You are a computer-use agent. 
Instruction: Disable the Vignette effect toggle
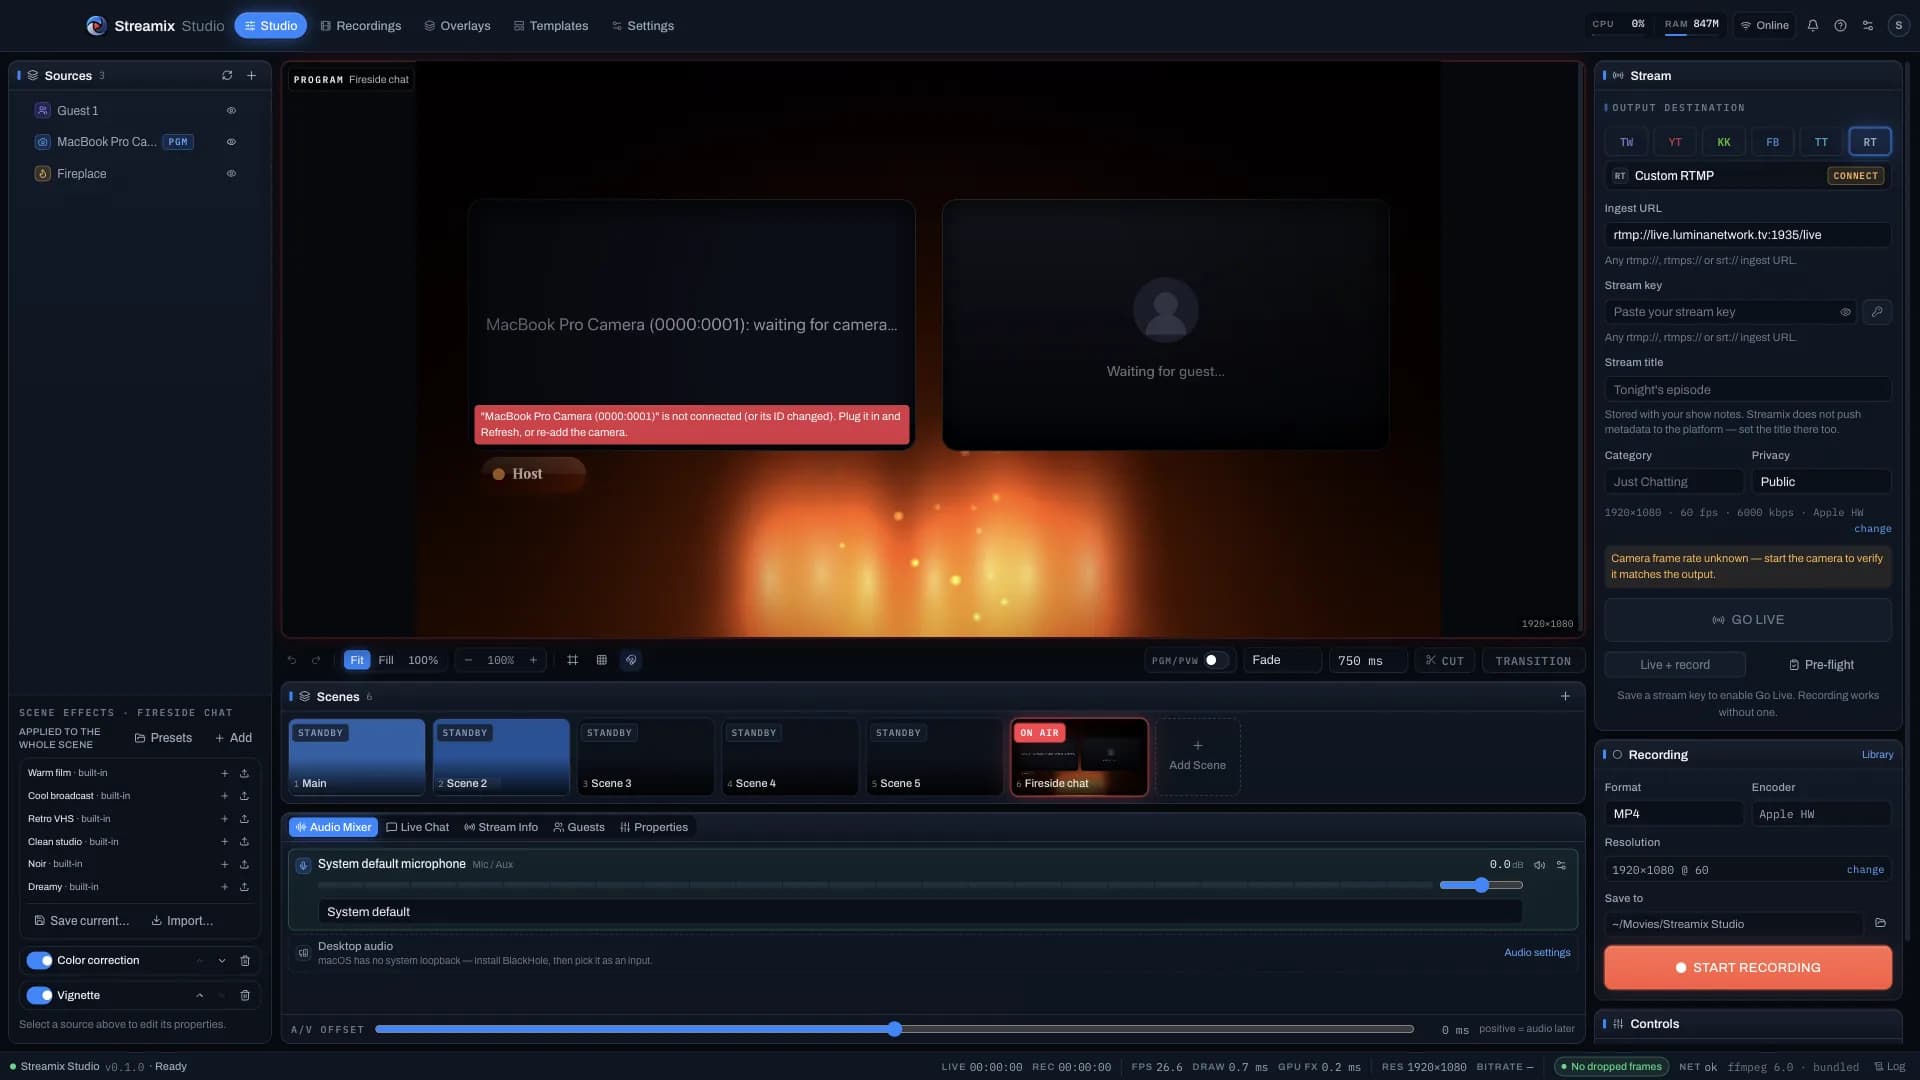pos(39,996)
